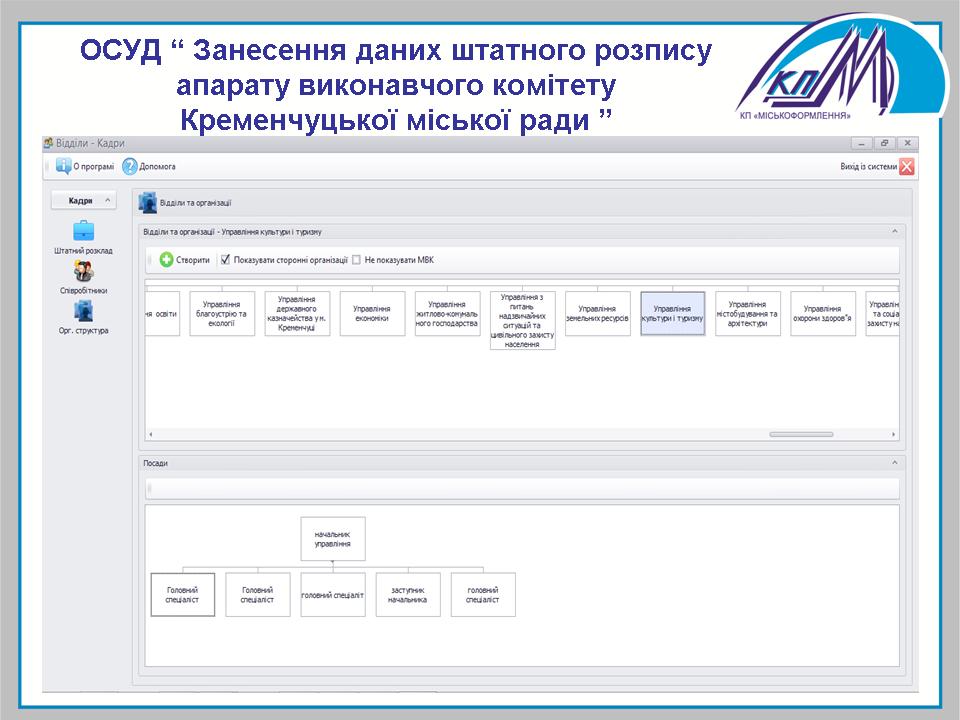
Task: Click the О програмі info icon
Action: pos(63,166)
